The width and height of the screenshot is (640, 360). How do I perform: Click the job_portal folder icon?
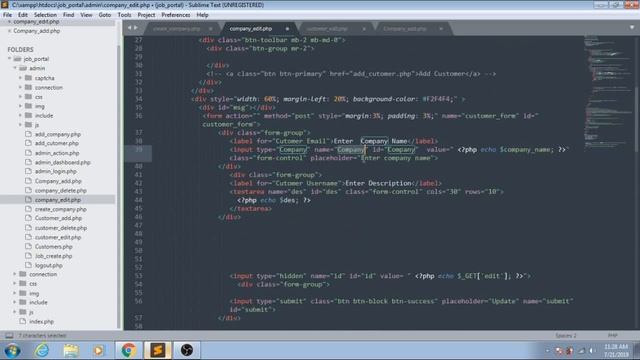pos(18,59)
